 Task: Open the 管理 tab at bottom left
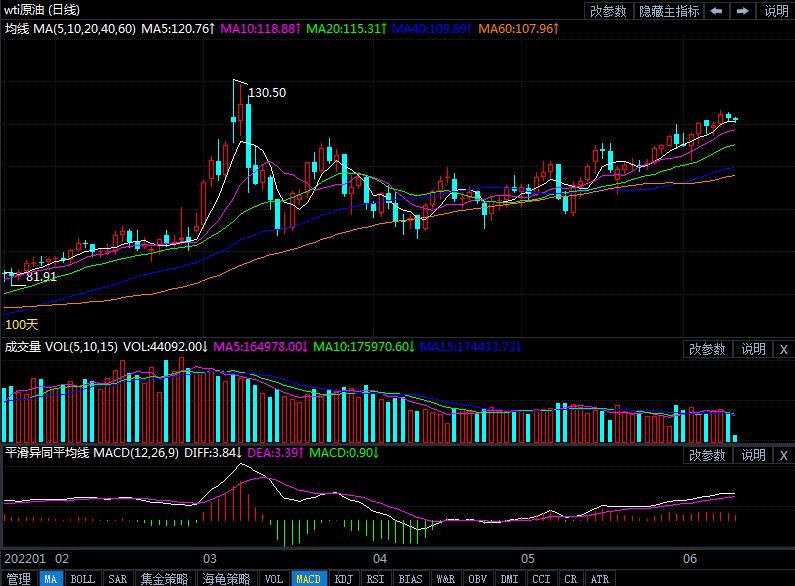tap(19, 578)
